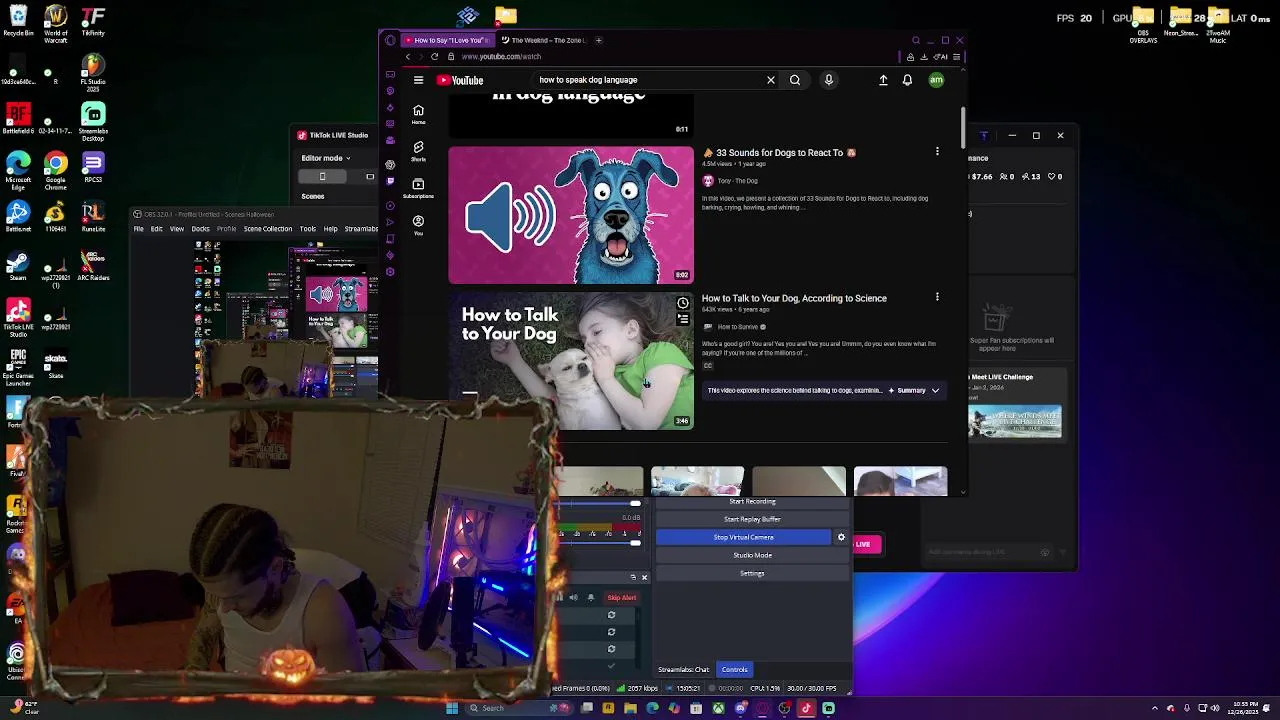Open OBS Settings button
This screenshot has height=720, width=1280.
(752, 573)
